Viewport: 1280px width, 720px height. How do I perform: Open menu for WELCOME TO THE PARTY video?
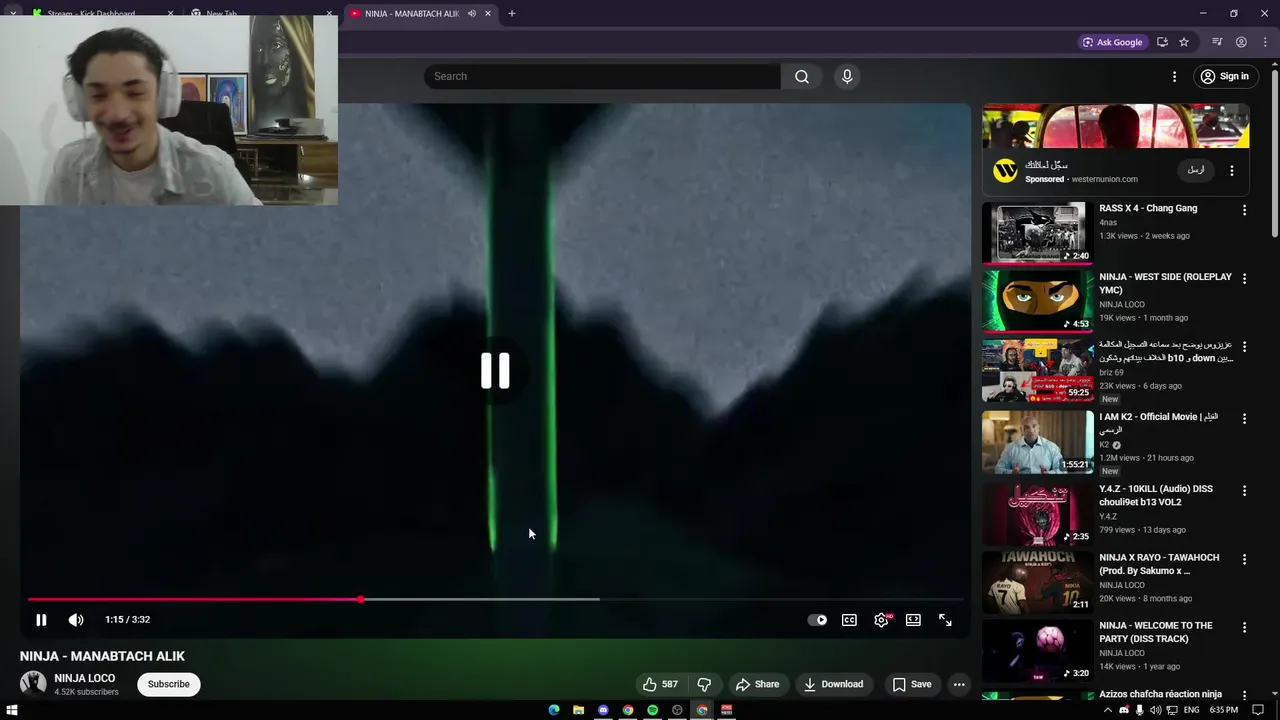[x=1244, y=627]
